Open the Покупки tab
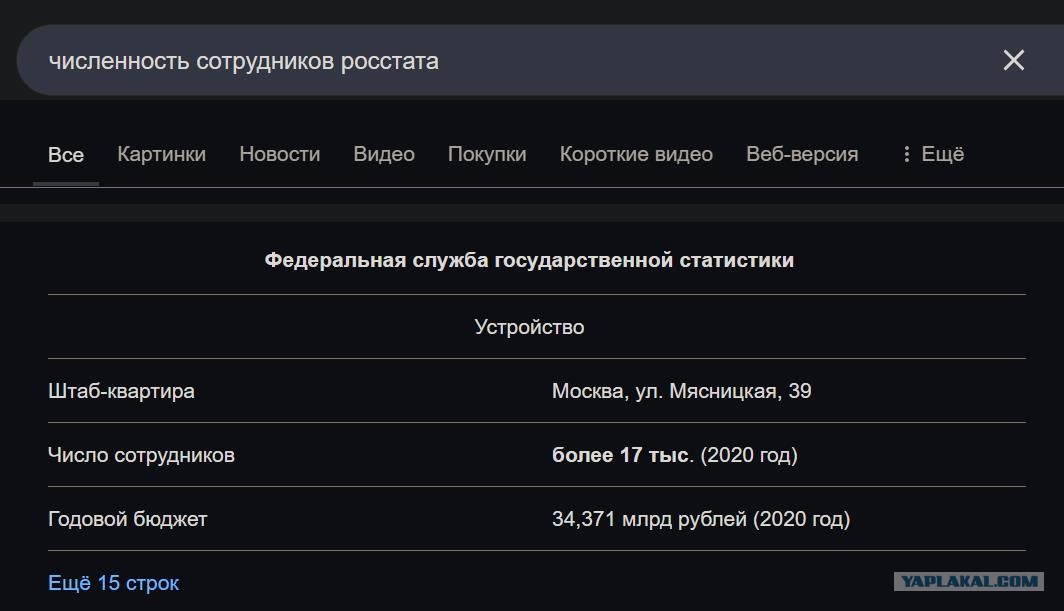This screenshot has width=1064, height=611. pos(487,154)
